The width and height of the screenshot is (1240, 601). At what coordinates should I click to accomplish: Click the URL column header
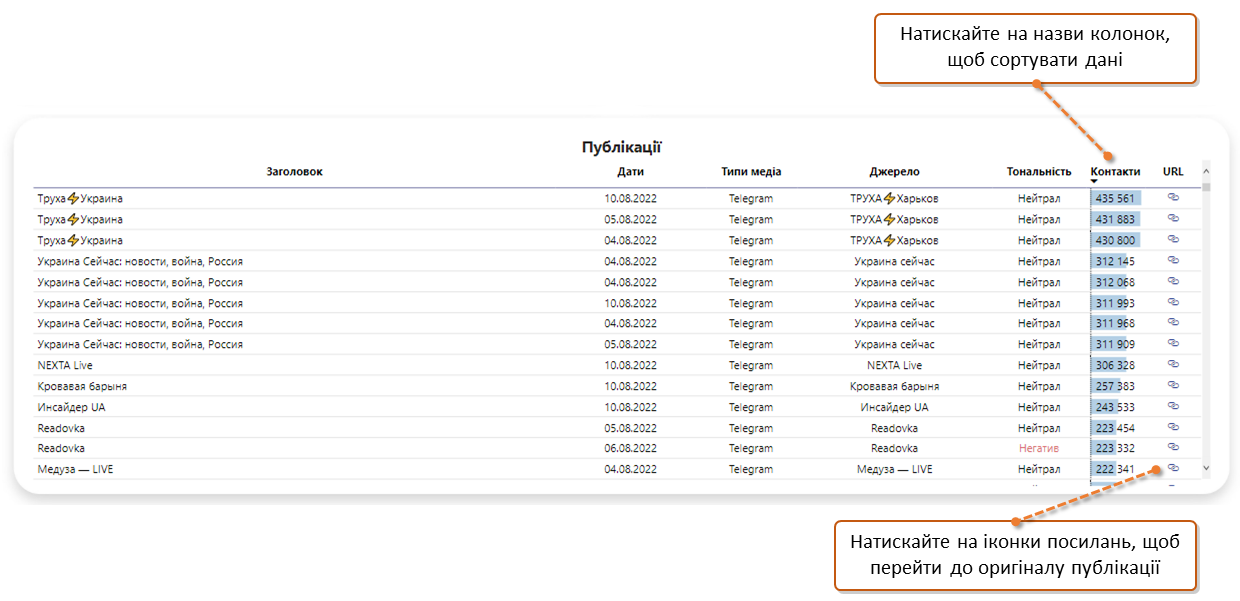pyautogui.click(x=1173, y=172)
